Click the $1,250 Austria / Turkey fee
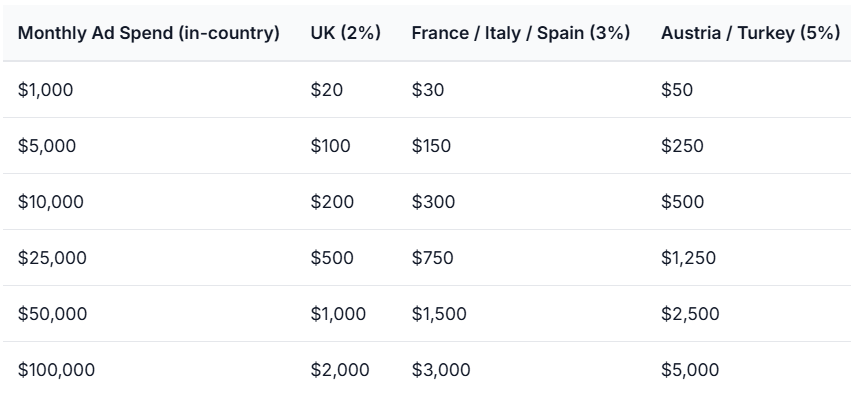Image resolution: width=851 pixels, height=418 pixels. point(688,258)
